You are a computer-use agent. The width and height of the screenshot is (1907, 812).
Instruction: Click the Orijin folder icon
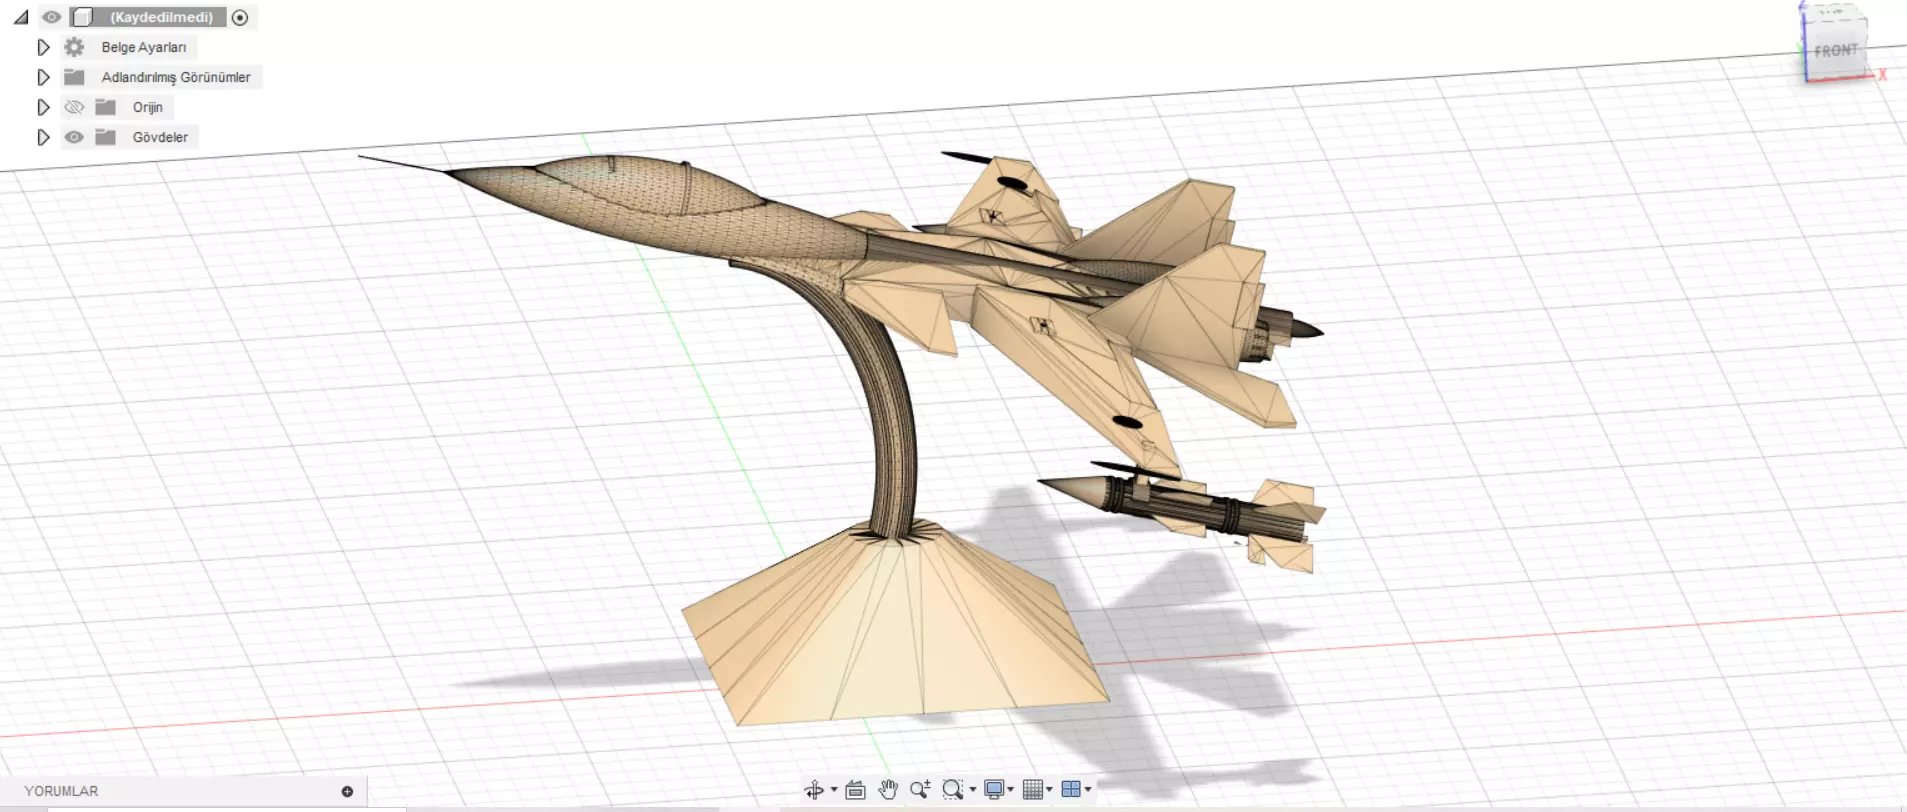(x=105, y=107)
